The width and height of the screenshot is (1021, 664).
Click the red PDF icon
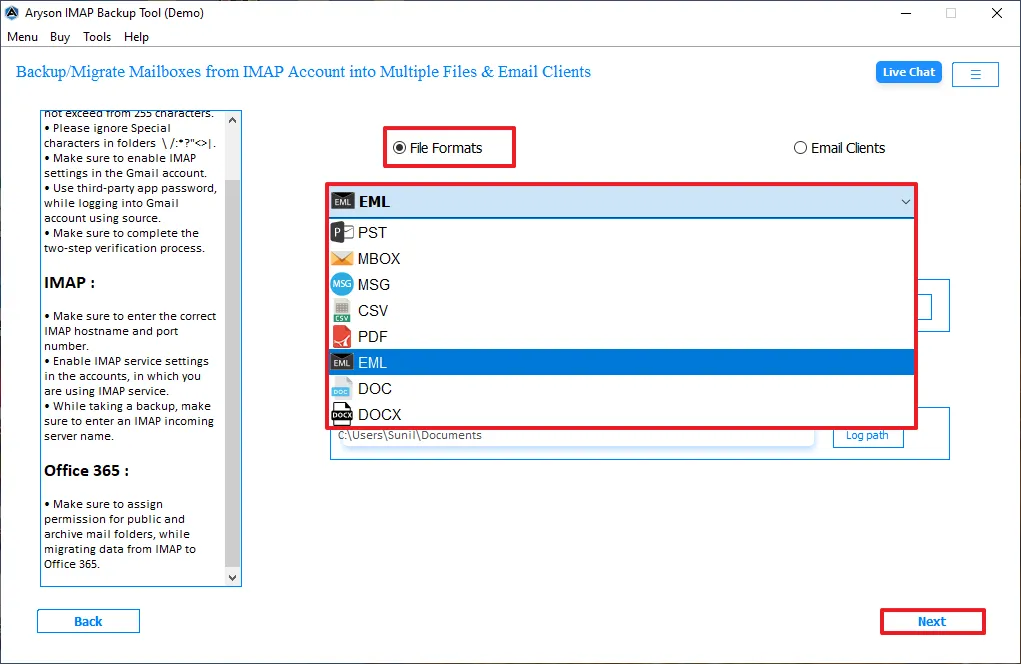[342, 337]
